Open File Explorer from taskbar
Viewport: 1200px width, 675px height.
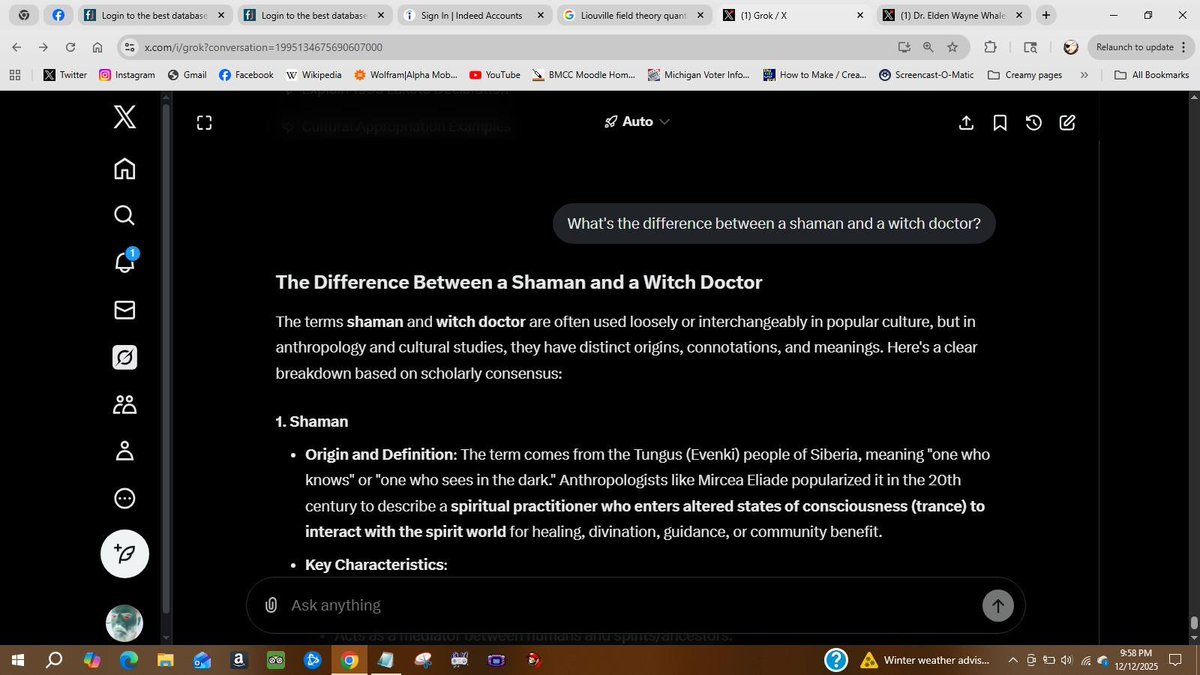[165, 660]
